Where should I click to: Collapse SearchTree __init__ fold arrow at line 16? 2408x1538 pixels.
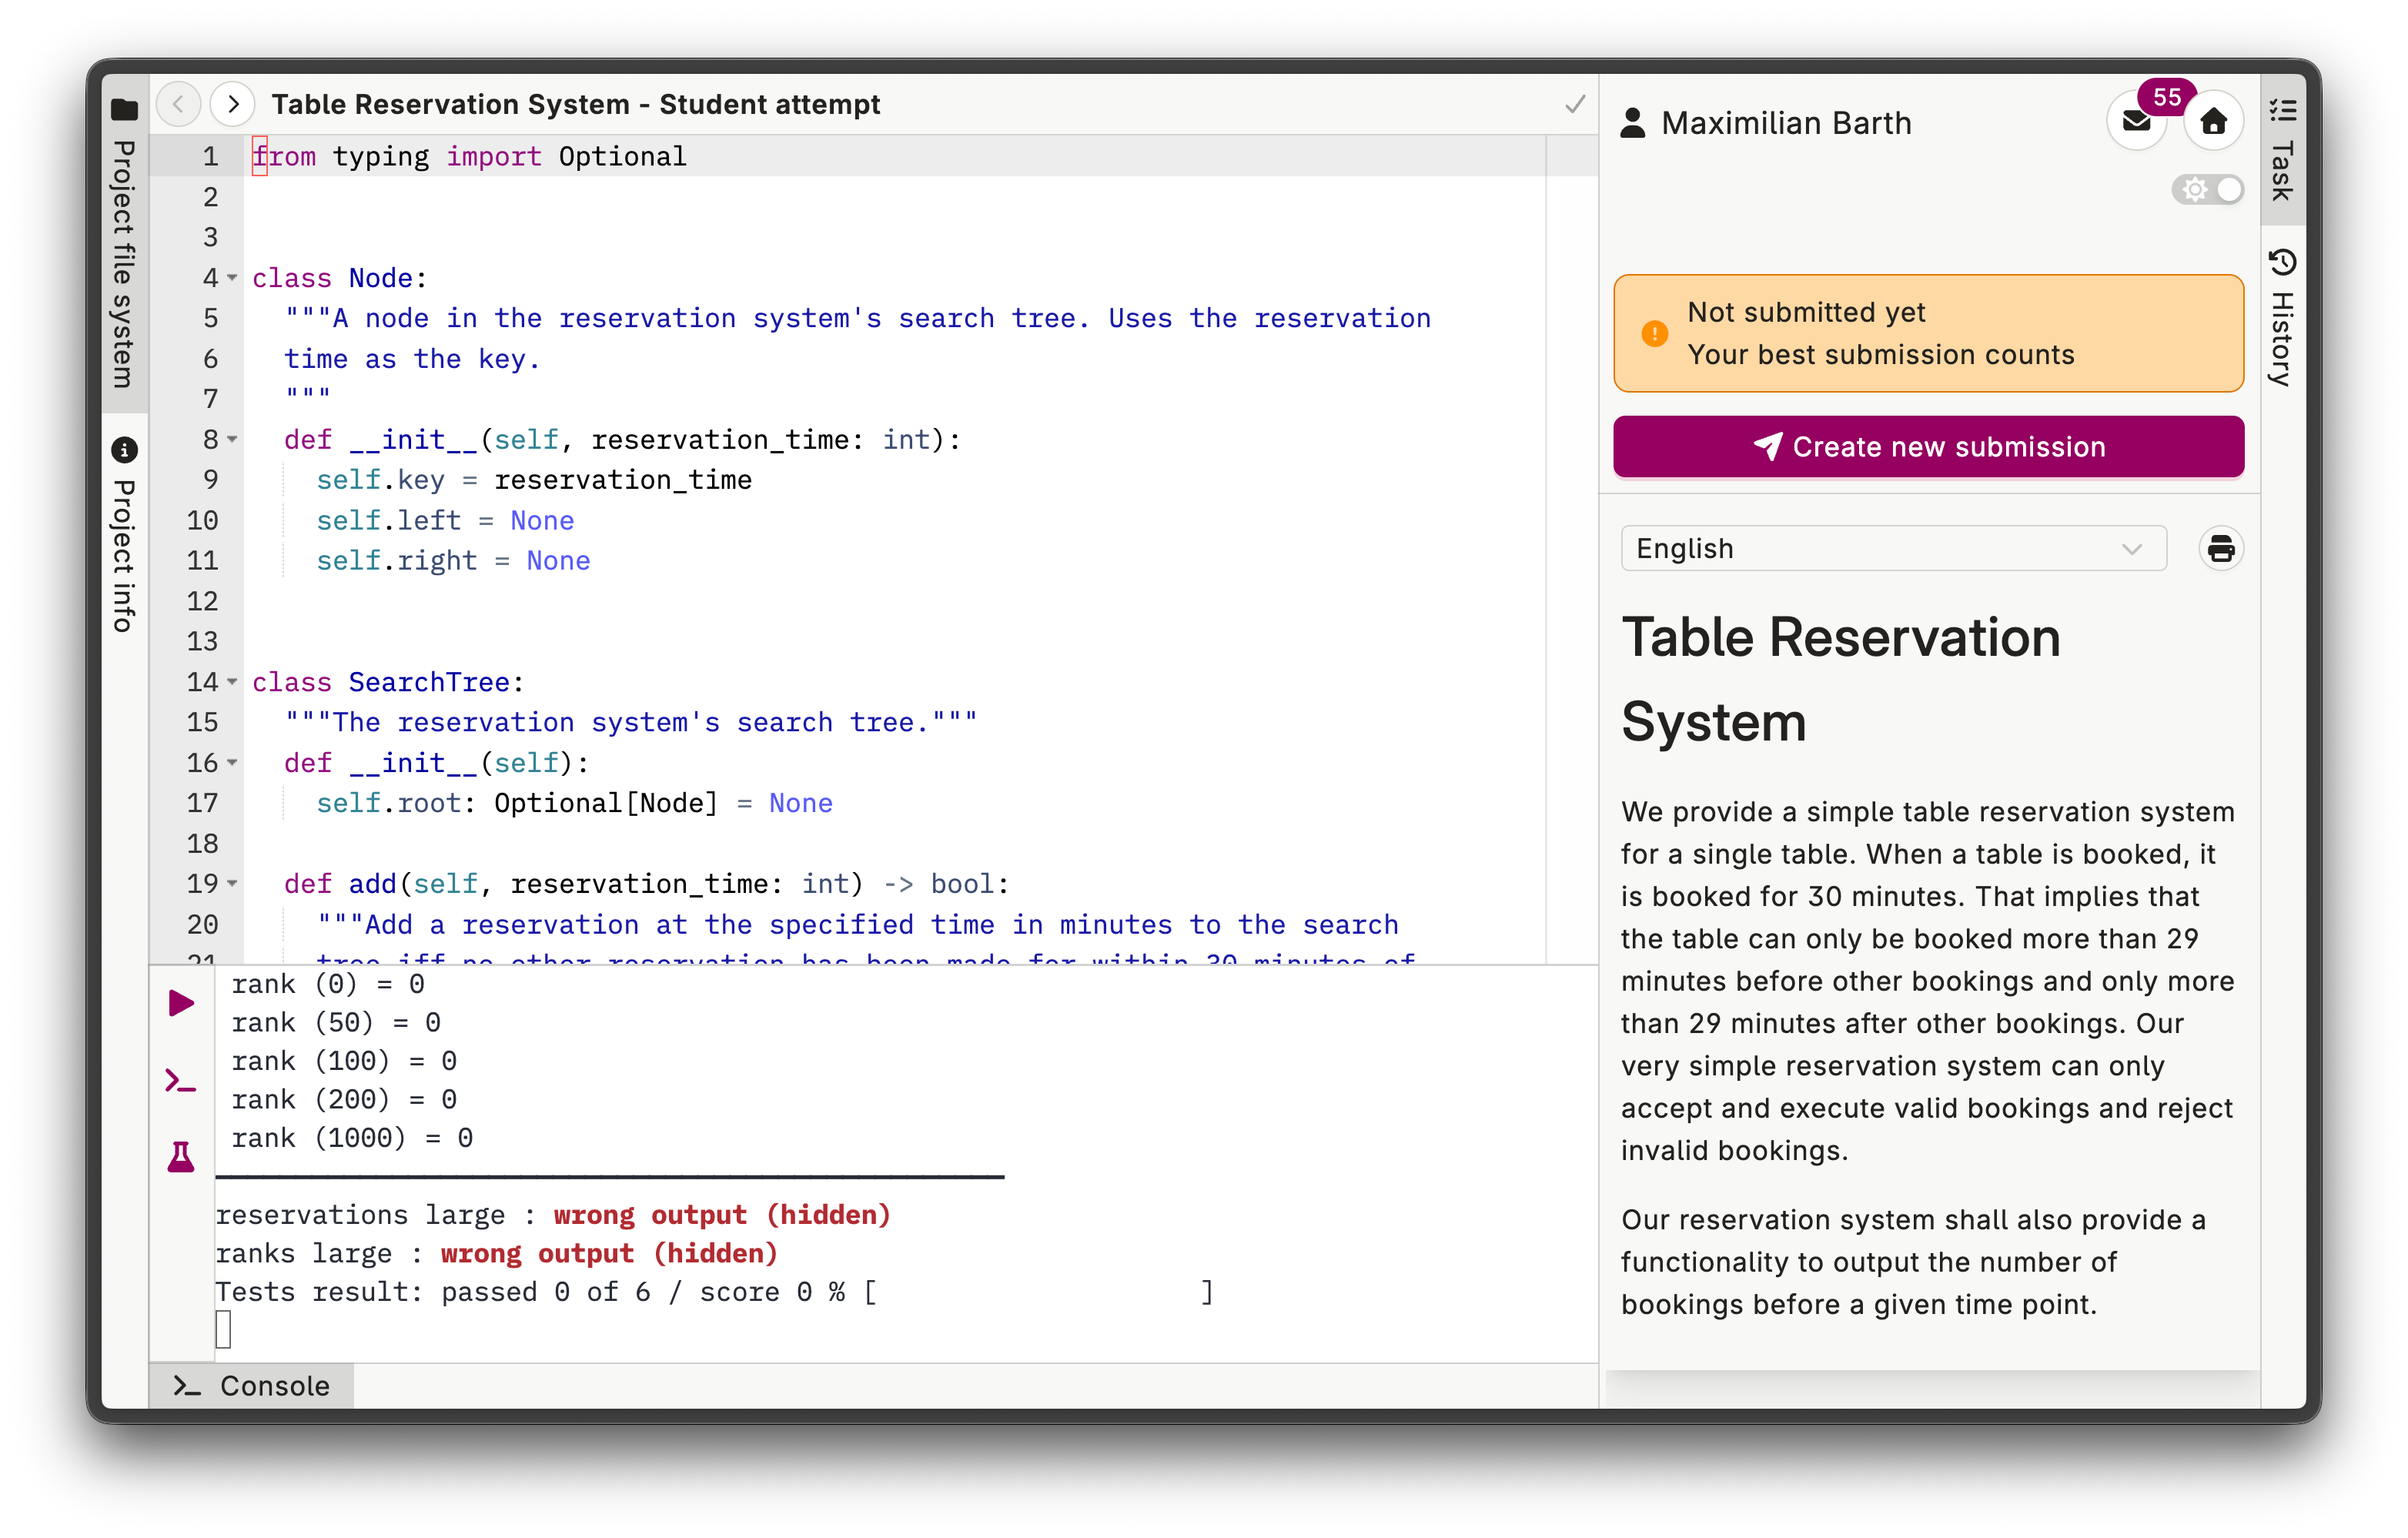232,762
